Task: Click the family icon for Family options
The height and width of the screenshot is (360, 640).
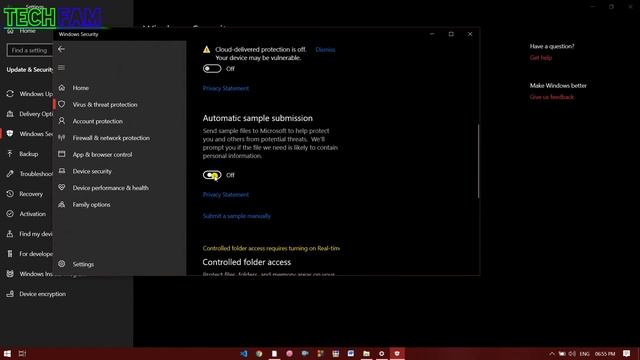Action: coord(62,204)
